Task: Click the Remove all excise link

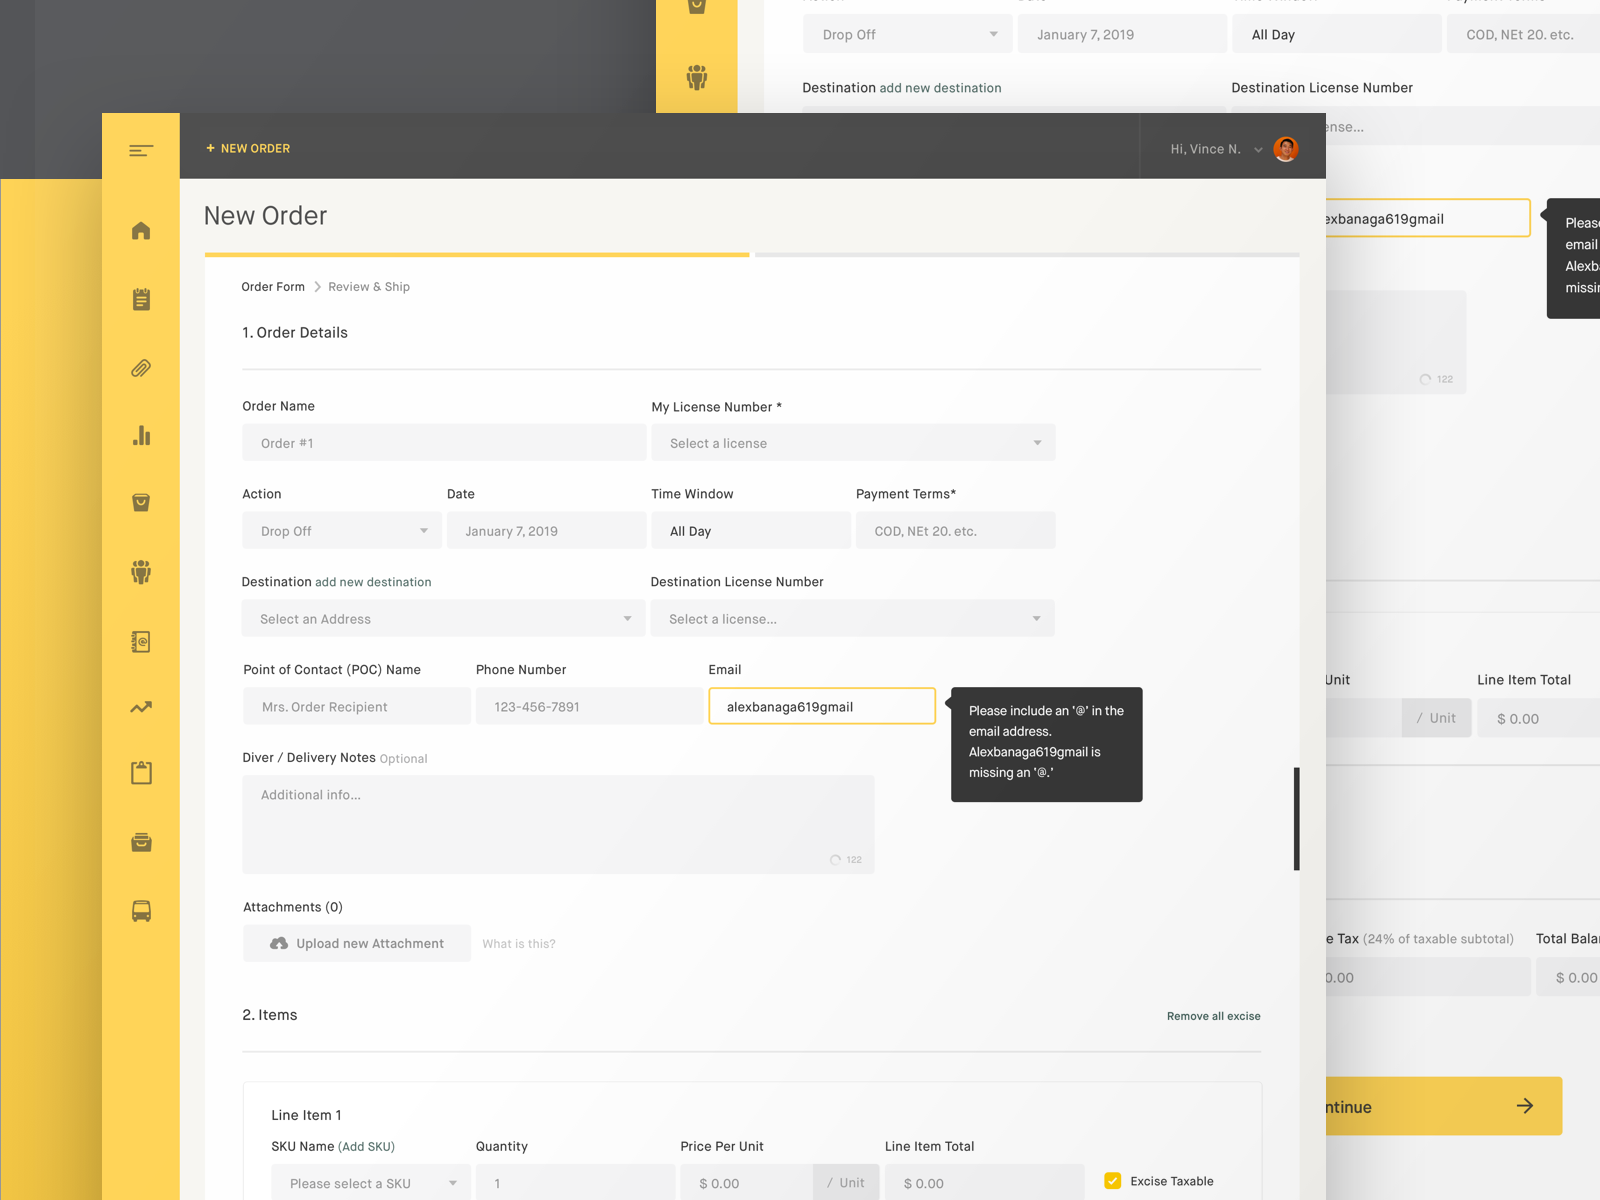Action: [x=1213, y=1016]
